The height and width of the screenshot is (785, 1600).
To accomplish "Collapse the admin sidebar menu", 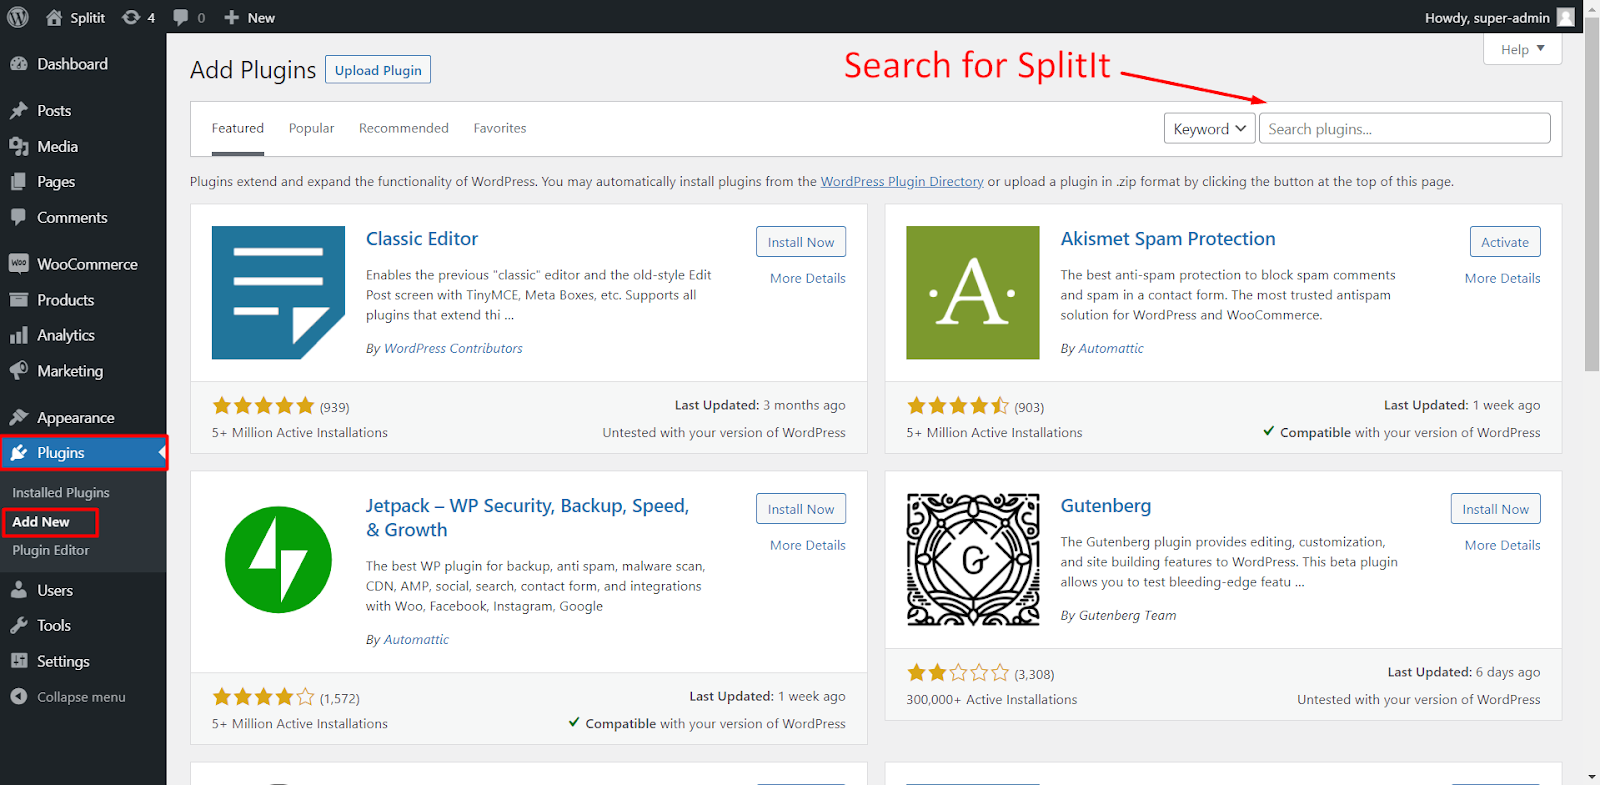I will click(68, 697).
